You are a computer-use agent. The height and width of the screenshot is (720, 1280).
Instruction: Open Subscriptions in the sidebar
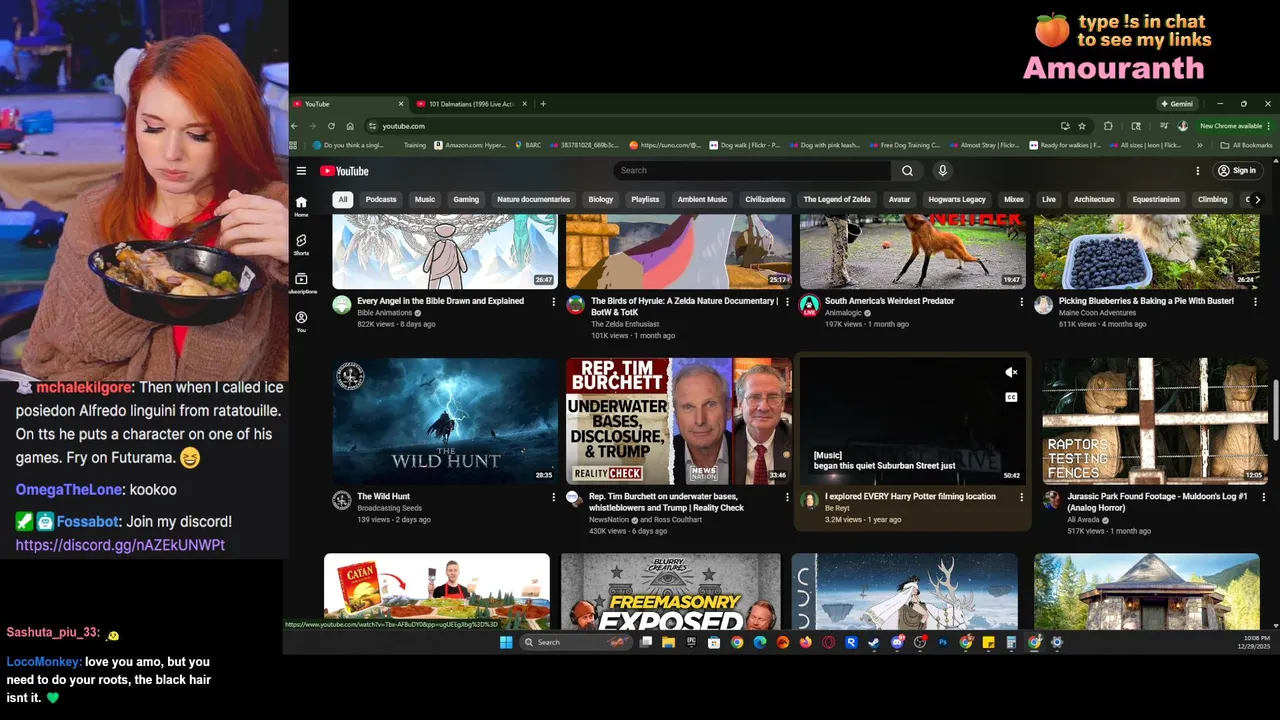pos(301,283)
